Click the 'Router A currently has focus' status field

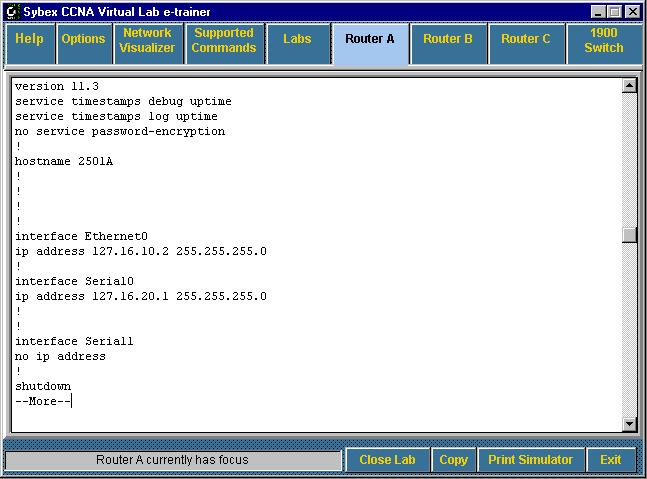tap(172, 460)
